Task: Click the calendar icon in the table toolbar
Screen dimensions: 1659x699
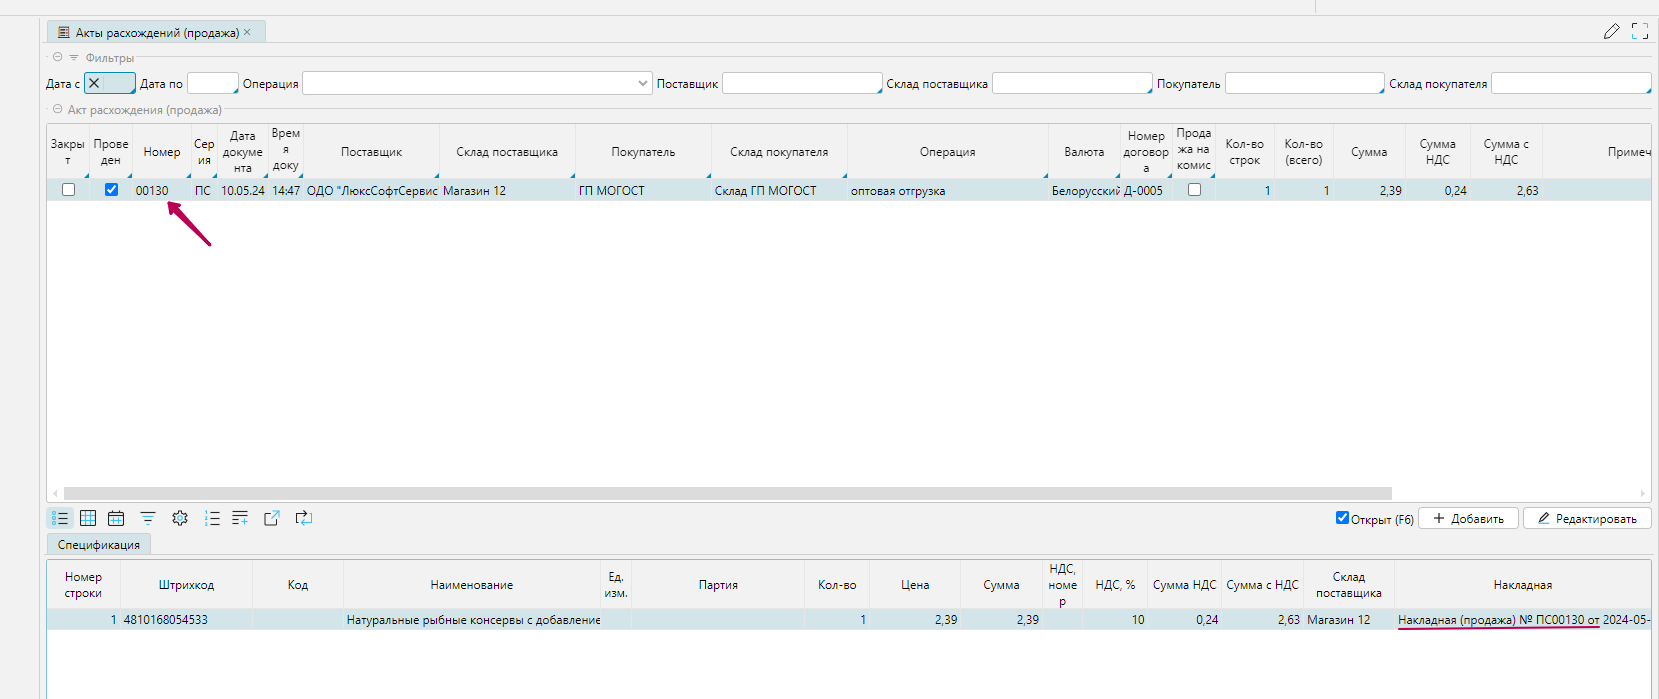Action: 116,518
